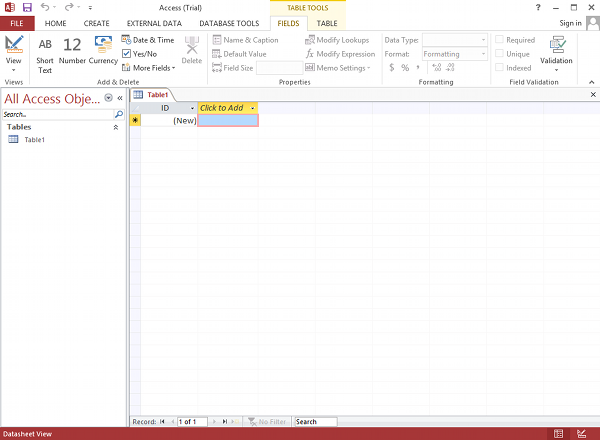Click the Redo arrow
Viewport: 600px width, 440px height.
click(69, 7)
